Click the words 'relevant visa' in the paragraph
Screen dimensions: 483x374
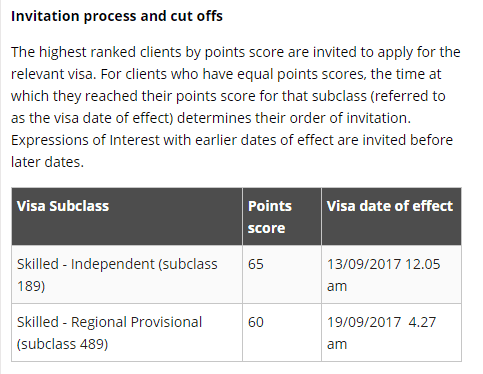53,74
